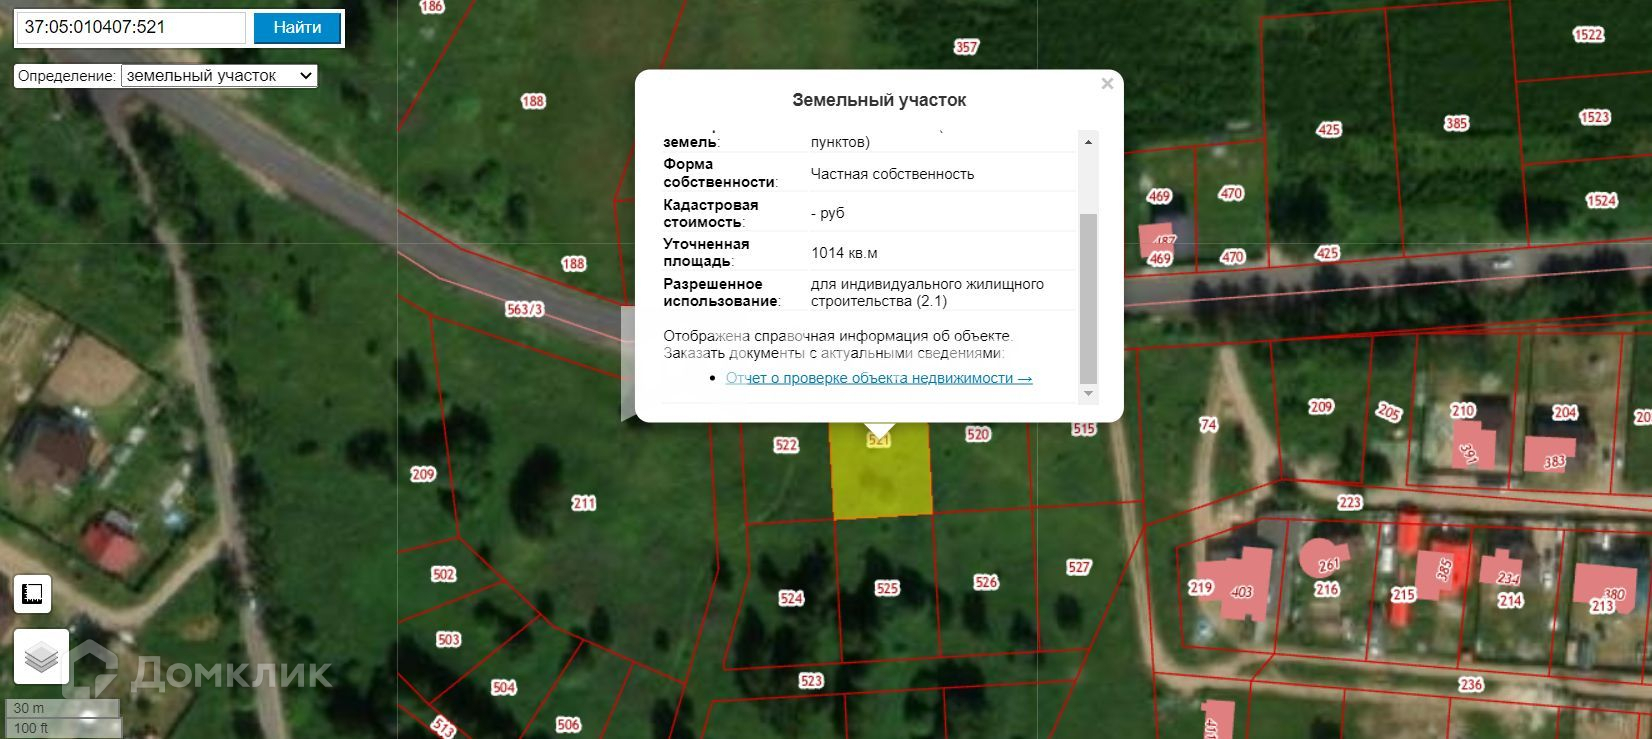Click the Найти search button
Screen dimensions: 1652x739
297,28
